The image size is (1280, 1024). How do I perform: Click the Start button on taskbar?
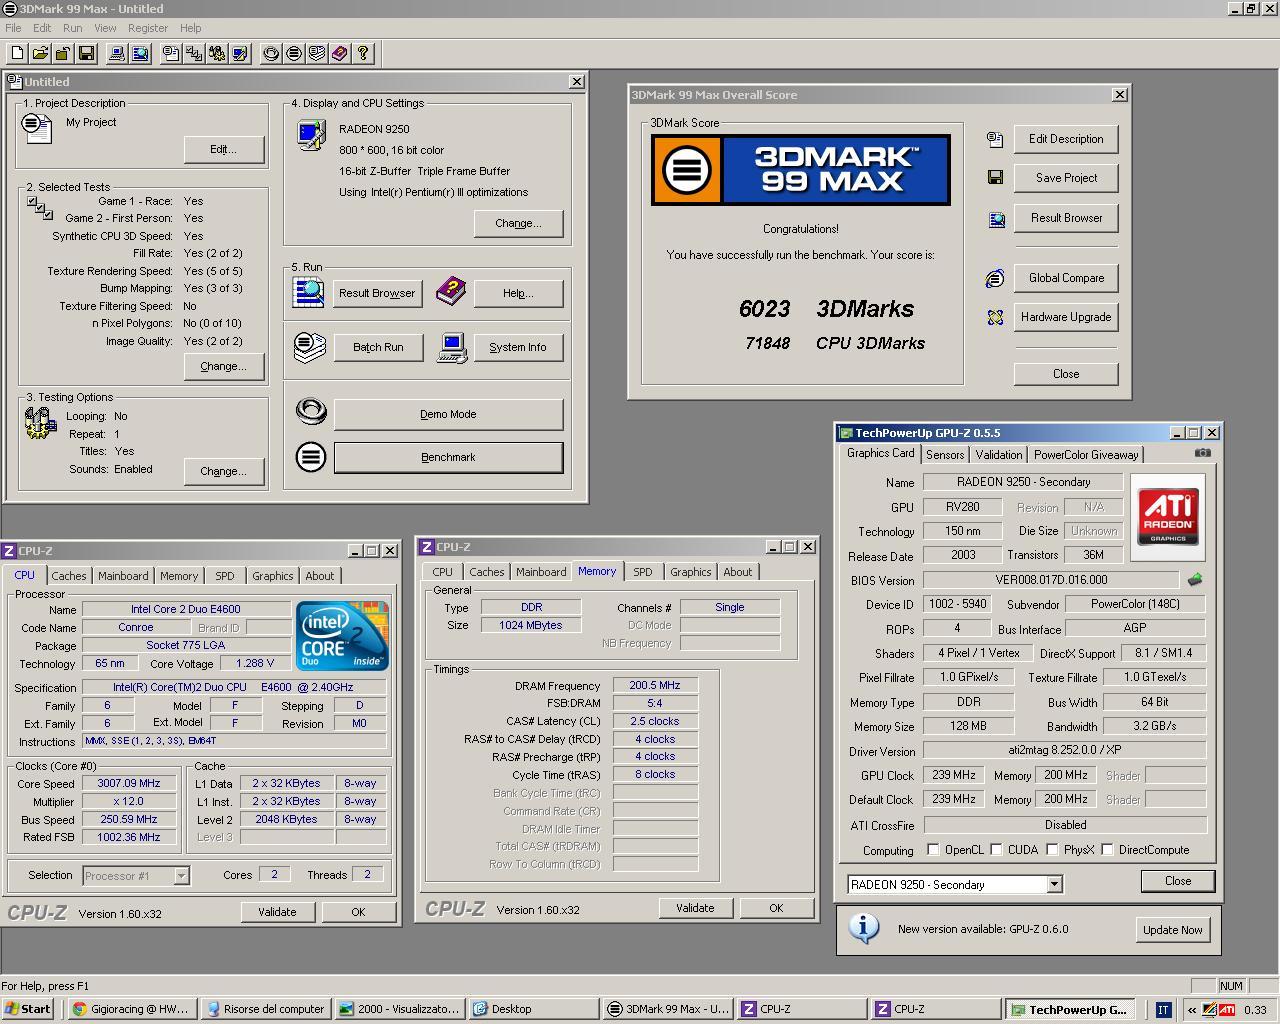click(27, 1009)
